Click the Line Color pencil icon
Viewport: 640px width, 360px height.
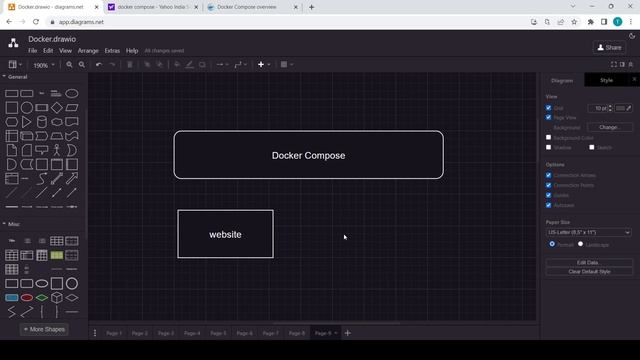(189, 64)
